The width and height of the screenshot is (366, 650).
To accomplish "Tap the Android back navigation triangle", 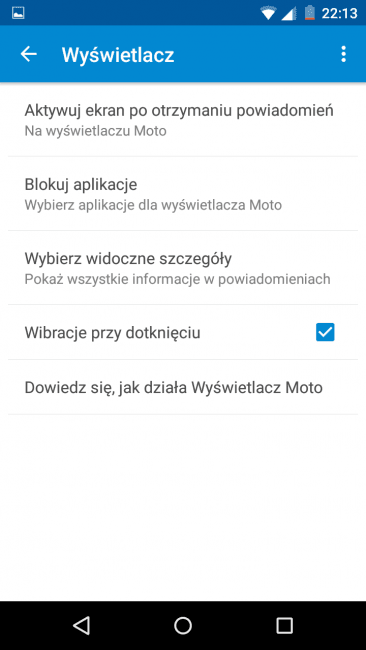I will tap(81, 625).
